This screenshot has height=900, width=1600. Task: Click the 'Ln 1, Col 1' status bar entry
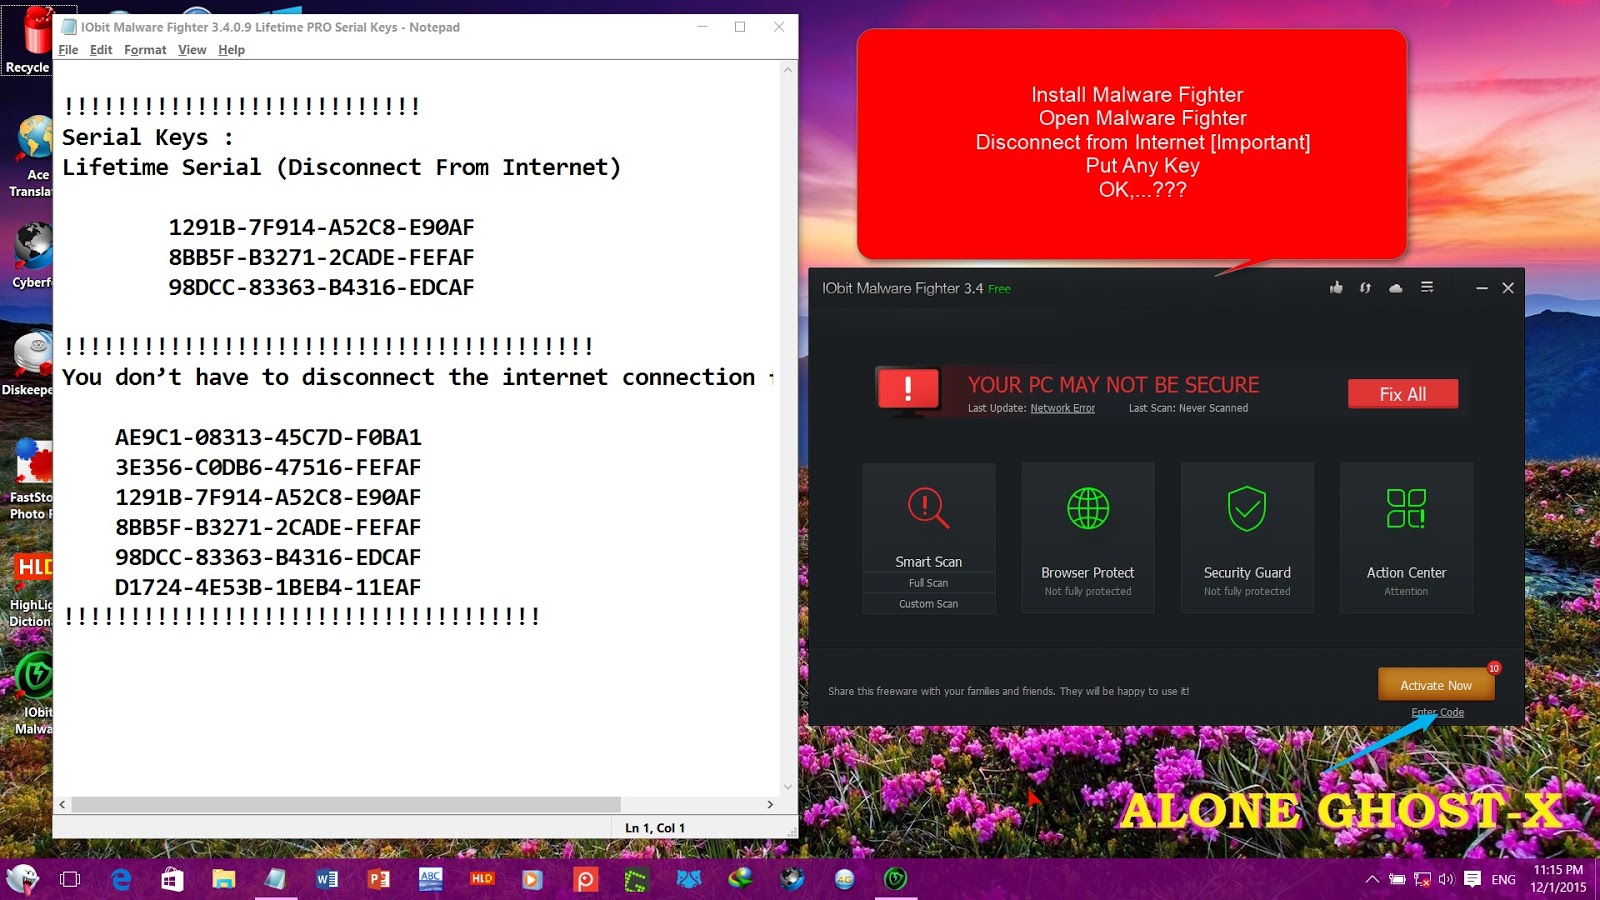(x=655, y=828)
